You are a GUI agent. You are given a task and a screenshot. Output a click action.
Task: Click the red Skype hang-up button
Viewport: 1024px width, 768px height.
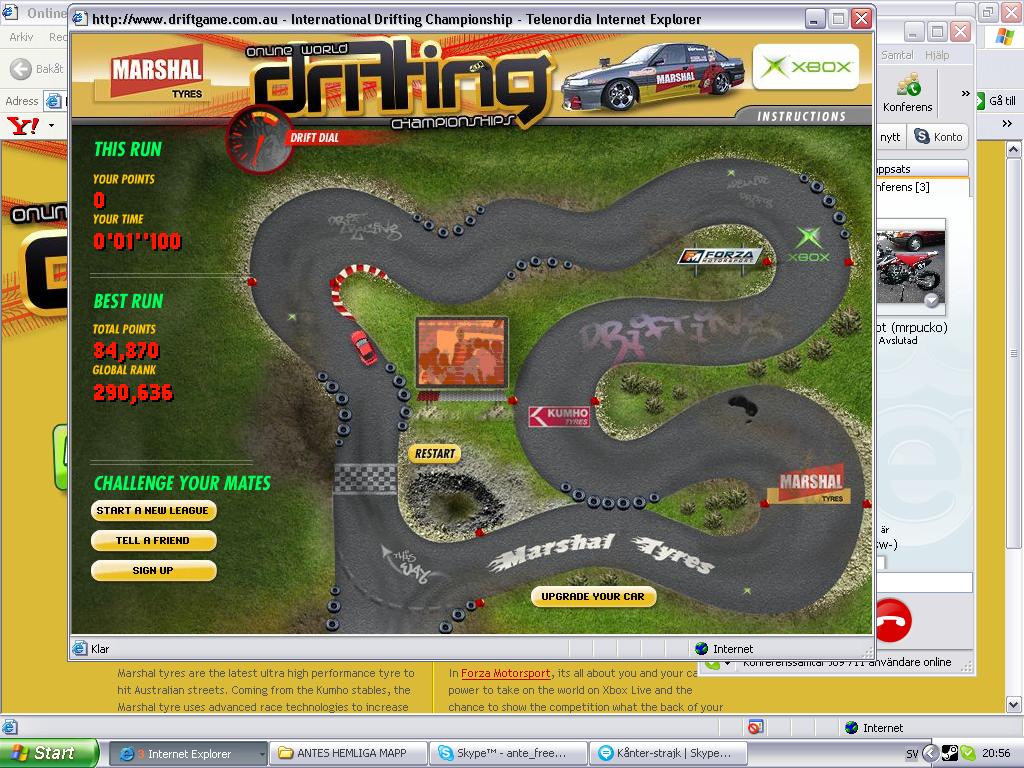[894, 620]
